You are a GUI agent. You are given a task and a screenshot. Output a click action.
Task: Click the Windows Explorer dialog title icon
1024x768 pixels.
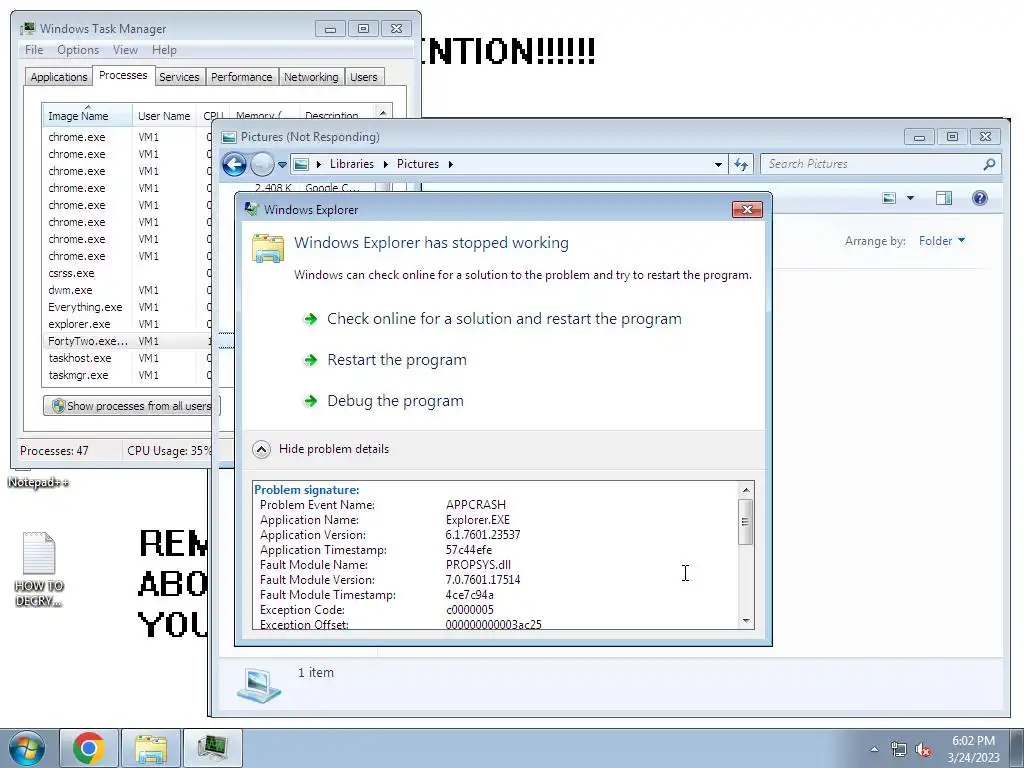(x=251, y=209)
